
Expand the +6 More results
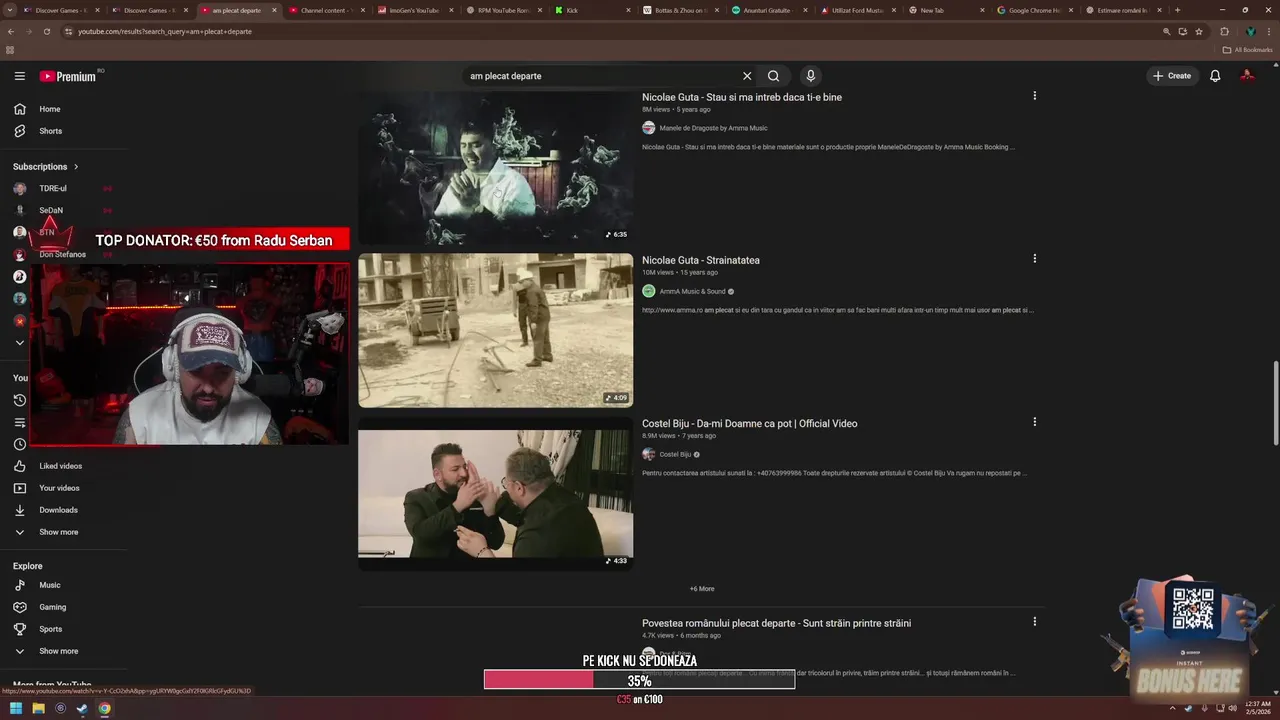coord(702,589)
